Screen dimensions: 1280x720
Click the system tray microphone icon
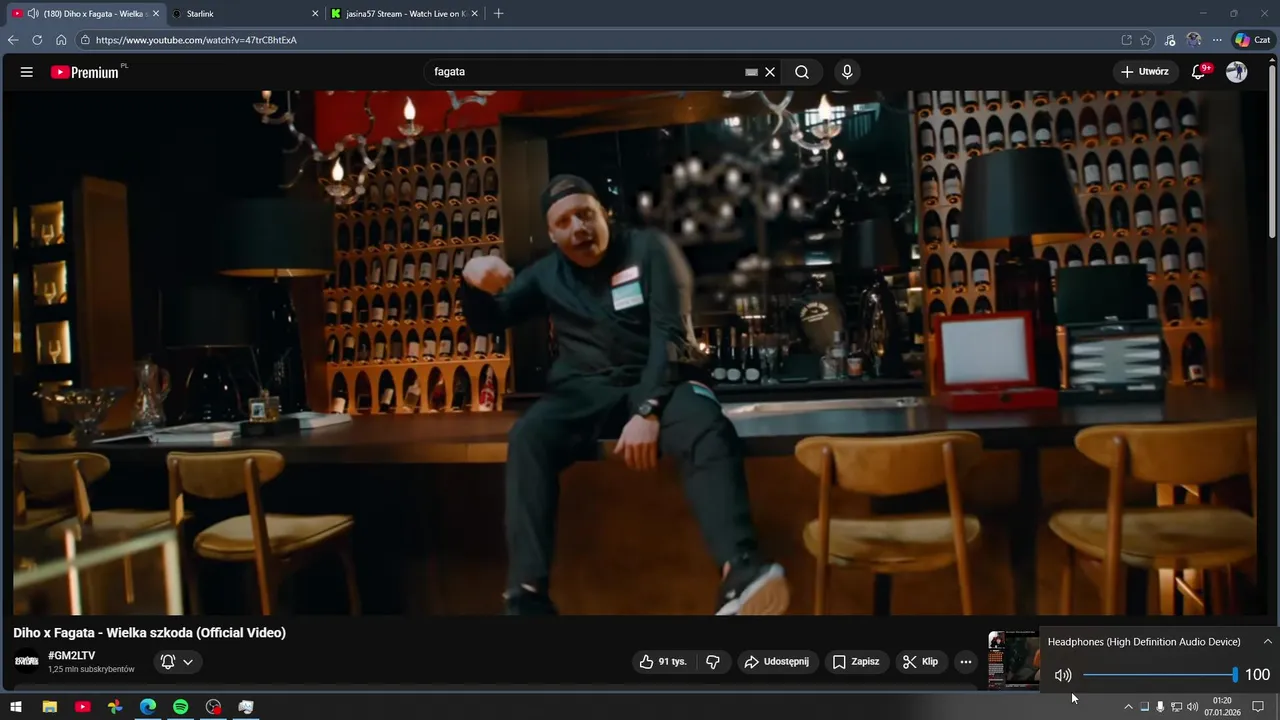[1160, 707]
